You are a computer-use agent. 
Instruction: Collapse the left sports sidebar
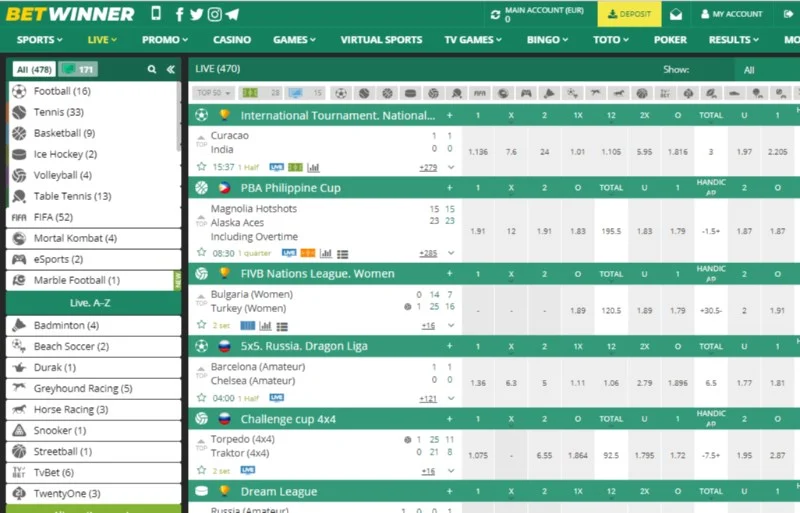170,69
